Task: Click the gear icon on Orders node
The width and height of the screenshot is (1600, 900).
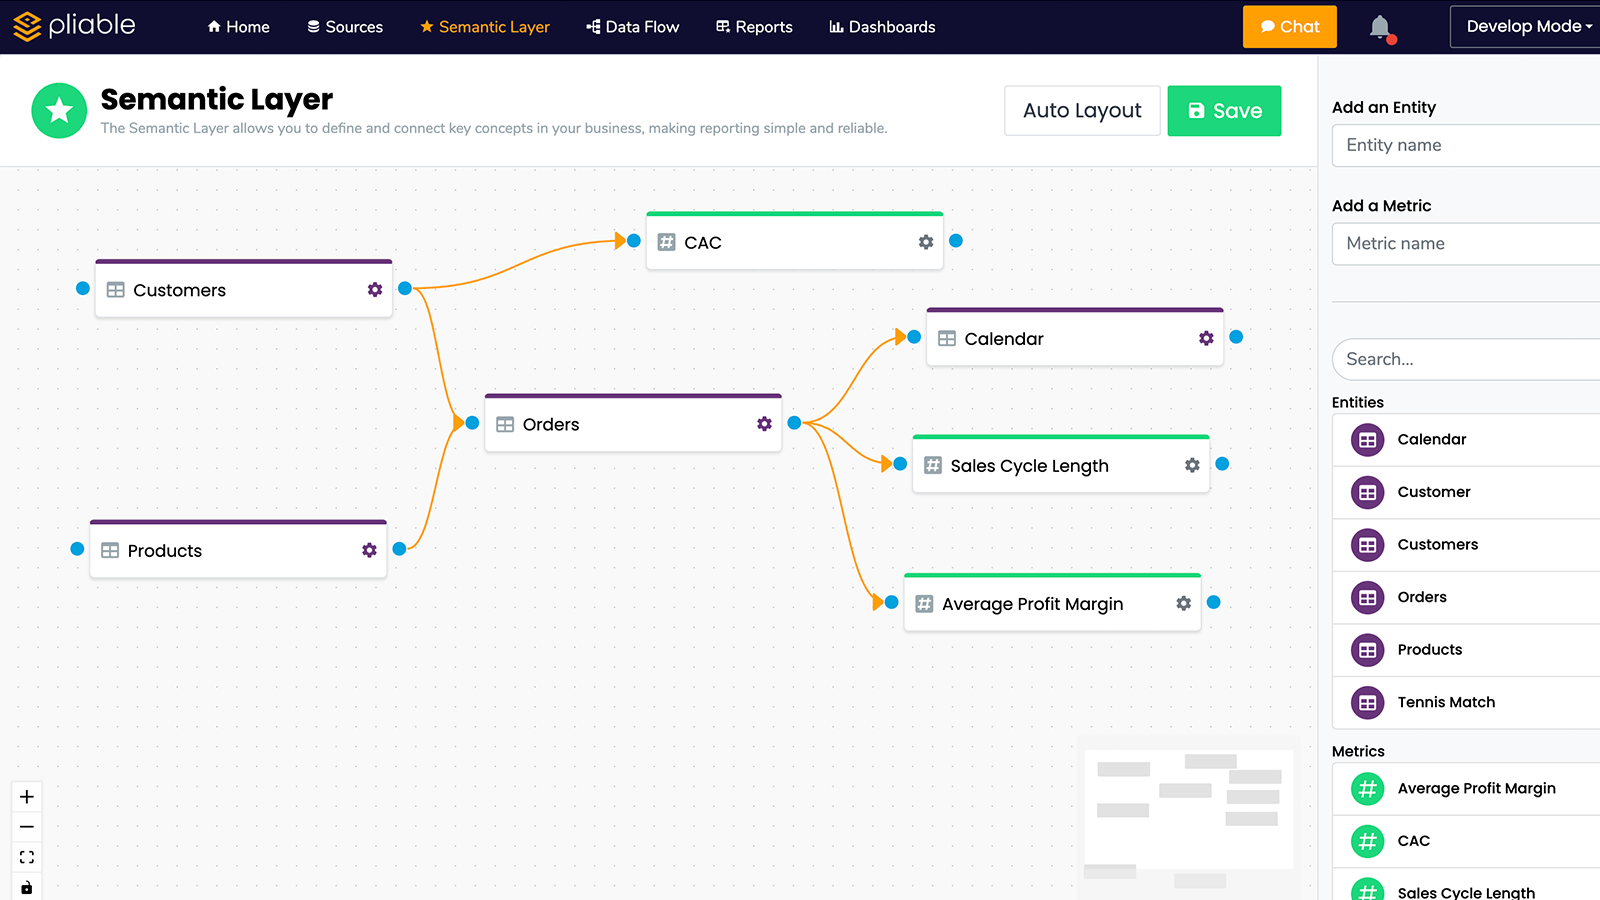Action: [x=764, y=424]
